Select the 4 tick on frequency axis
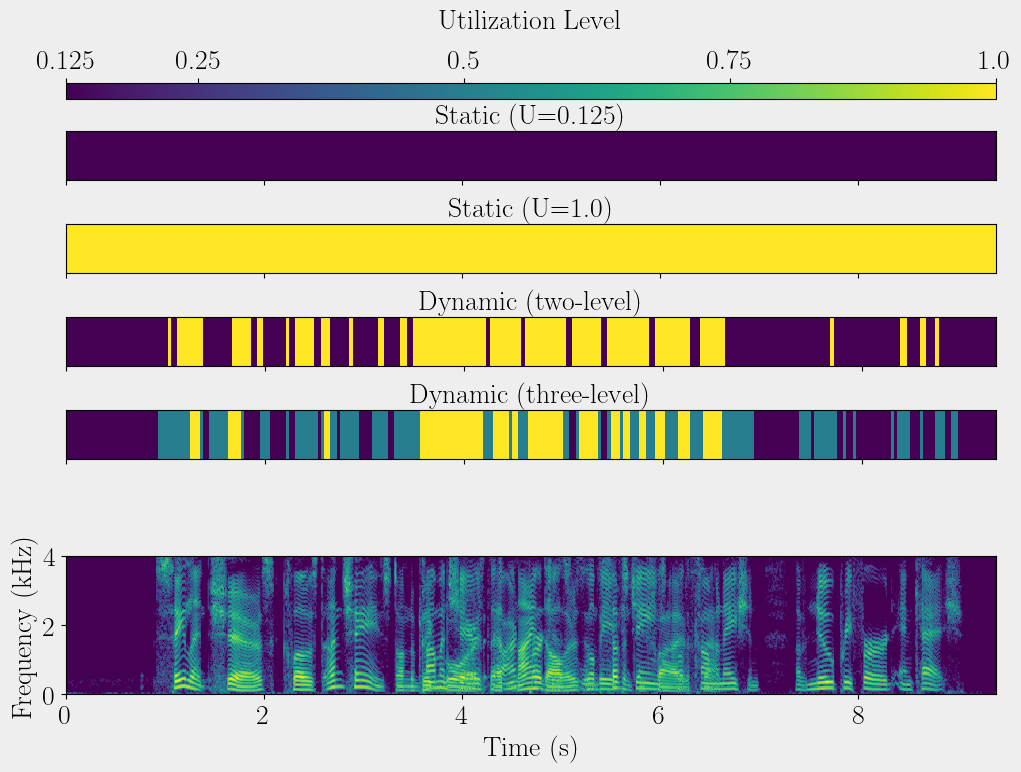Viewport: 1021px width, 772px height. point(49,557)
